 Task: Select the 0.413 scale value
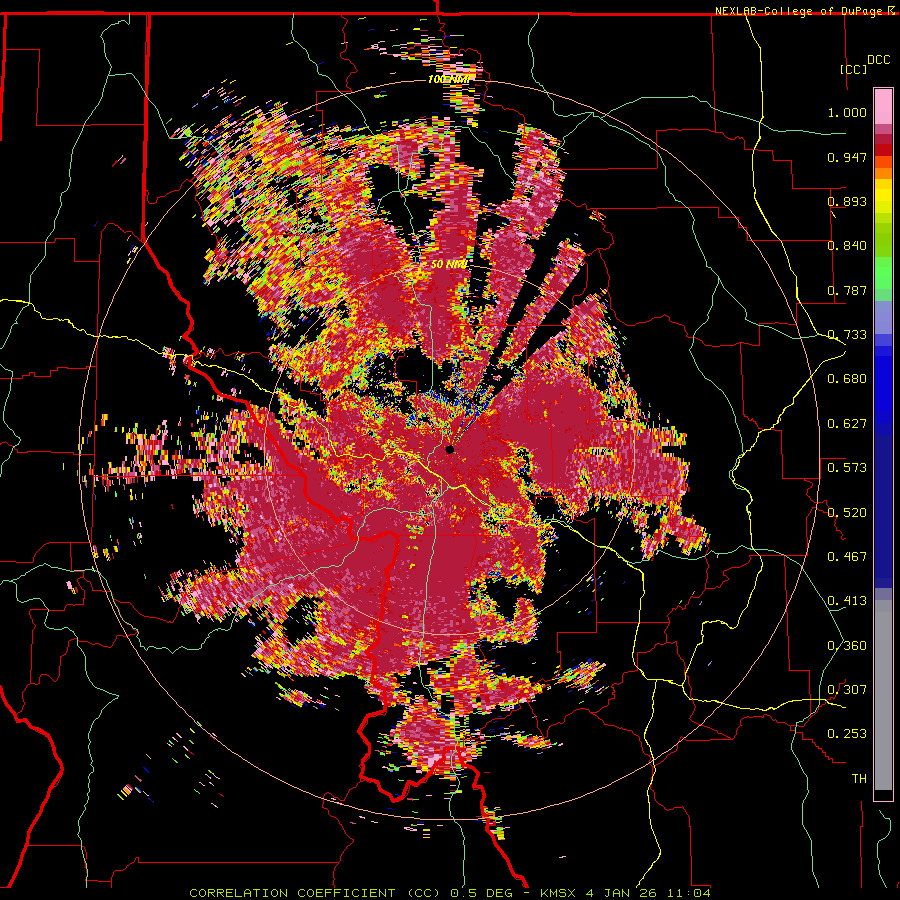coord(847,601)
